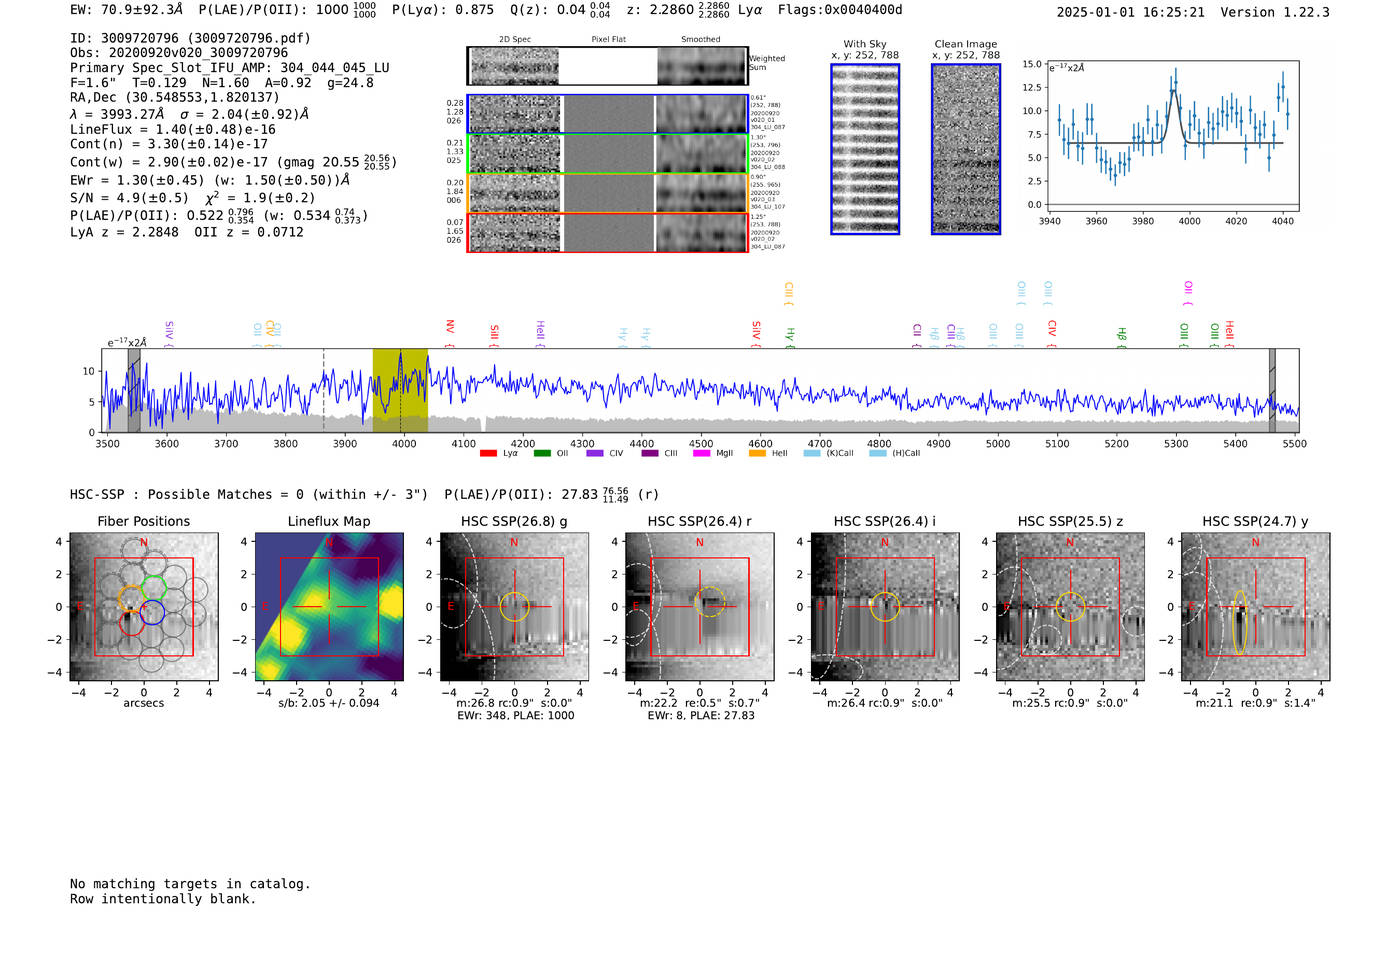Click the Flags:0x0040400d header text
The image size is (1400, 953).
pyautogui.click(x=840, y=10)
